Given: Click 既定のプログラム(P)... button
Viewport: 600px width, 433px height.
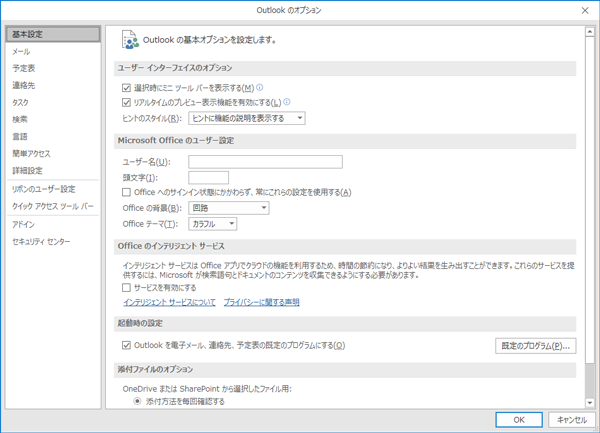Looking at the screenshot, I should (535, 346).
